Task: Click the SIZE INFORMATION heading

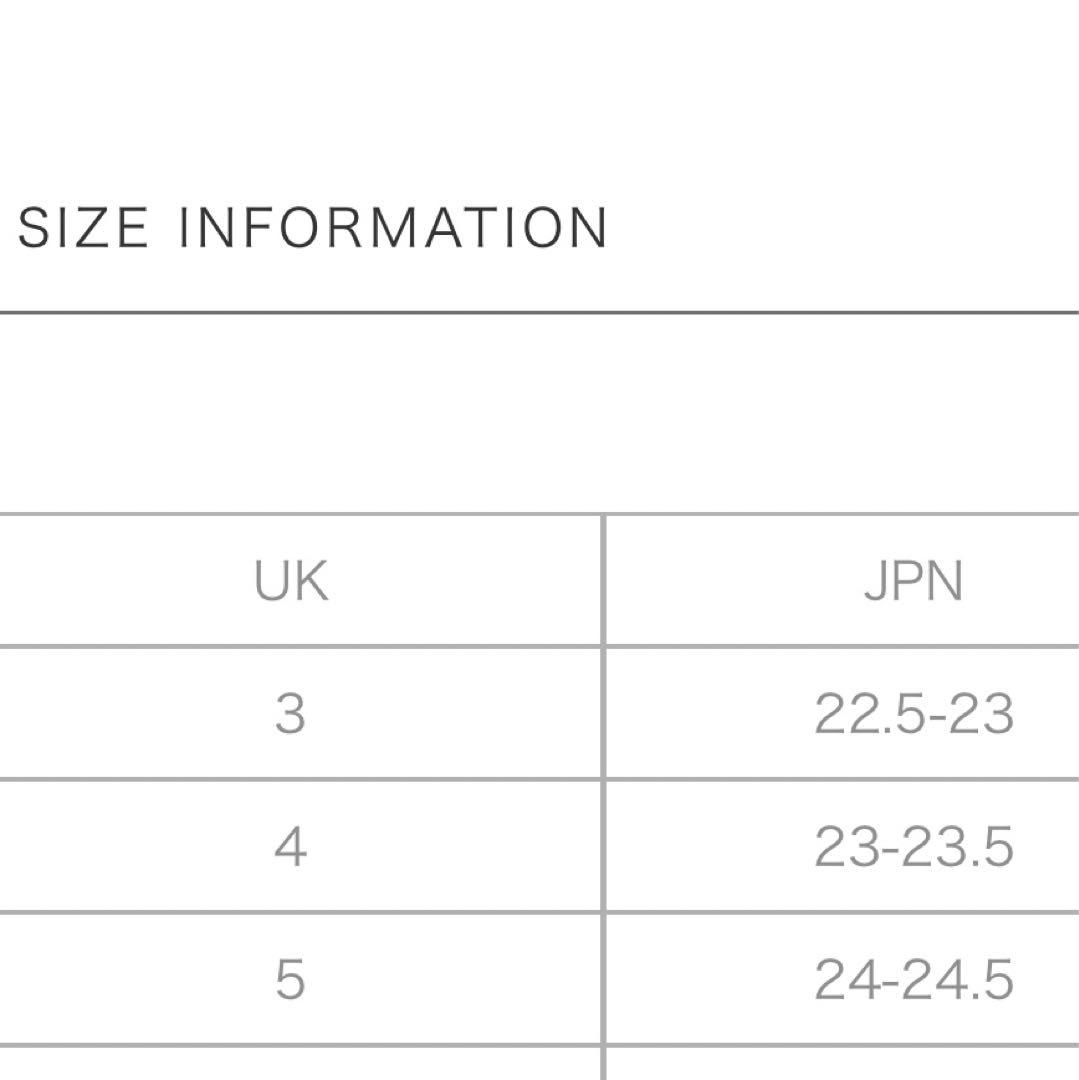Action: click(312, 227)
